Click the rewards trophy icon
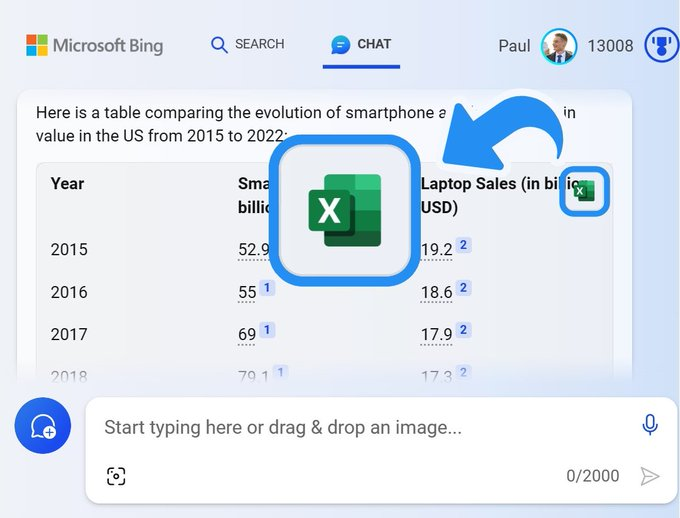The image size is (680, 518). (661, 46)
